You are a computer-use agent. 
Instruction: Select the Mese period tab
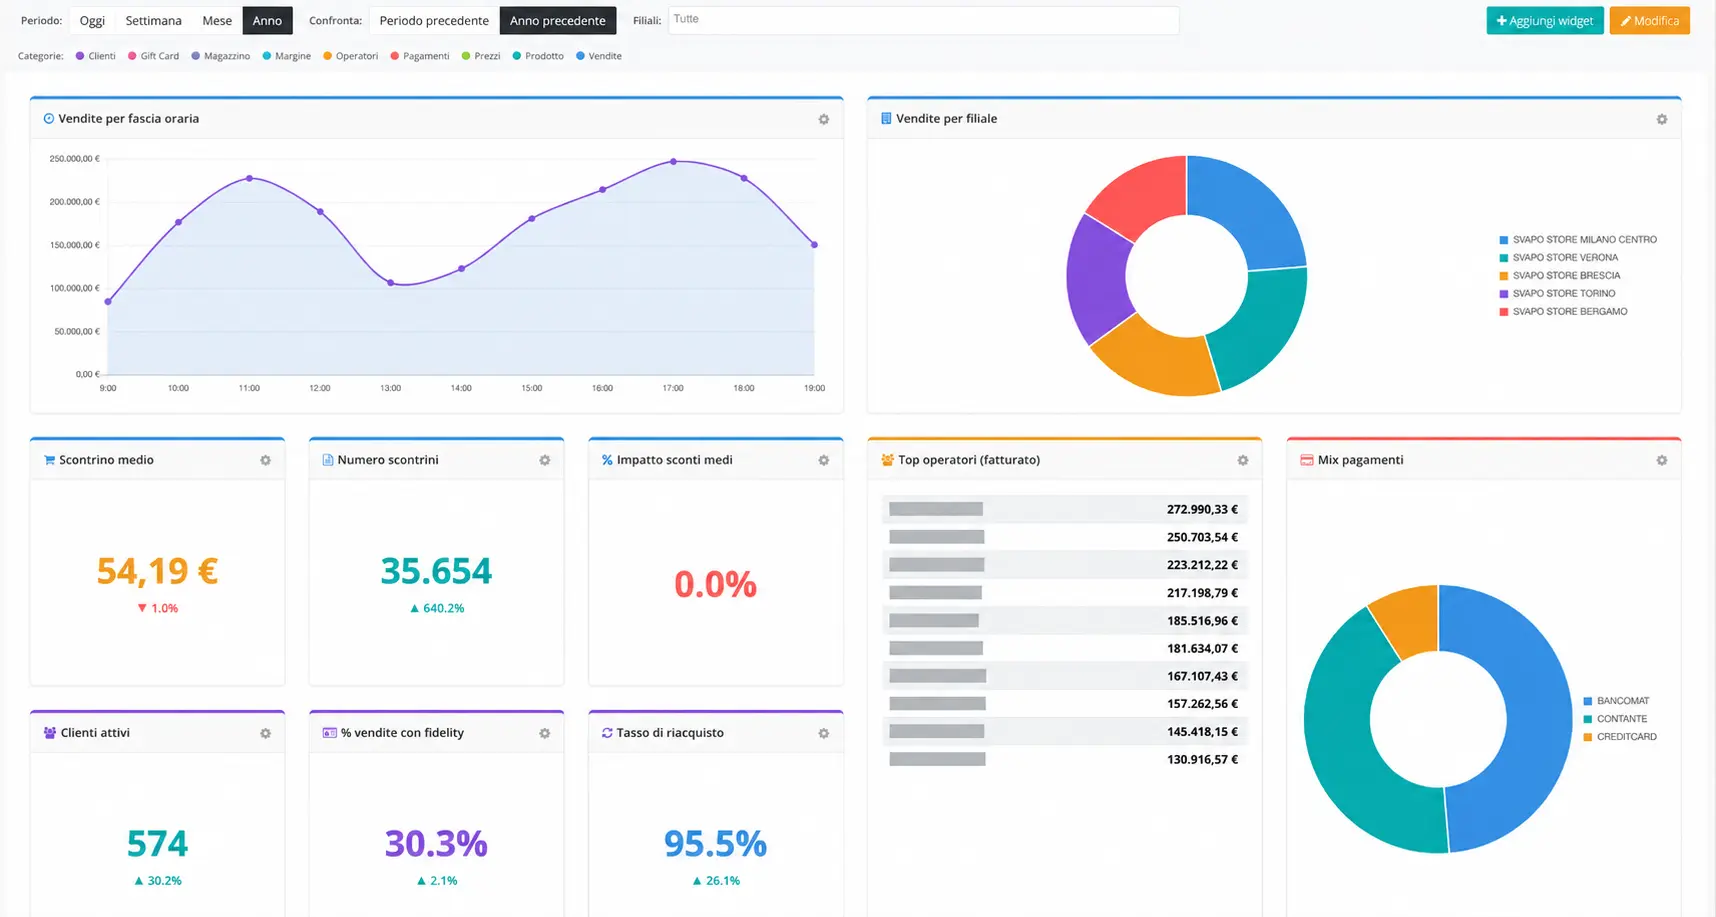tap(217, 20)
